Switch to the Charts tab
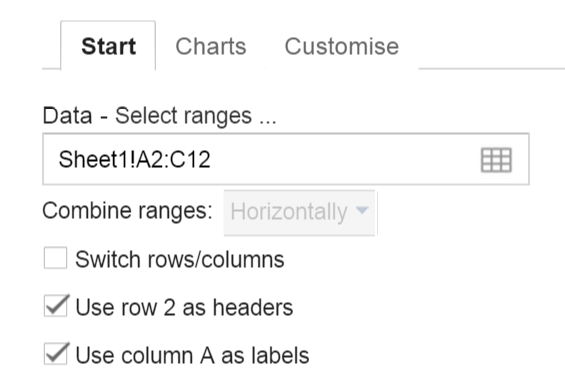Screen dimensions: 565x390 coord(211,46)
